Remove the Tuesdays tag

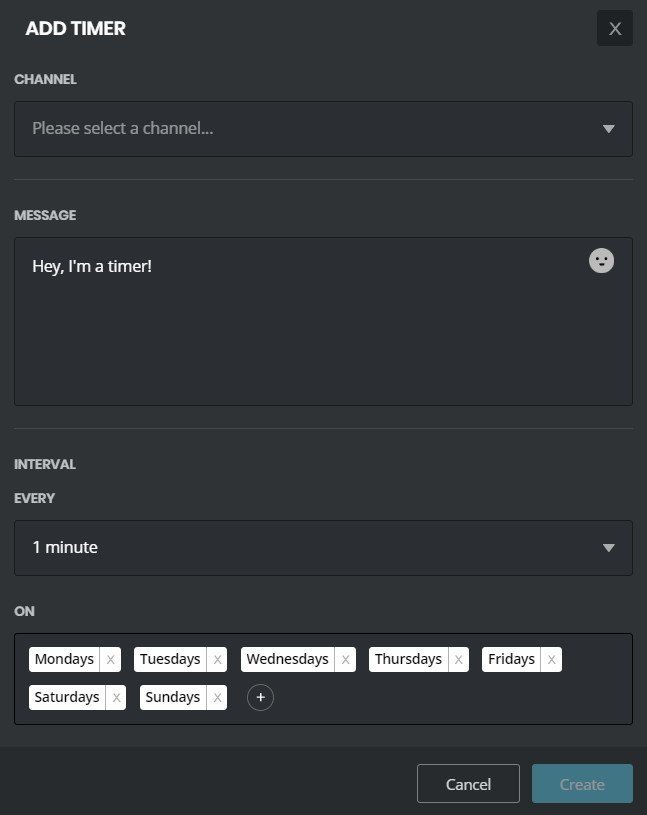217,660
